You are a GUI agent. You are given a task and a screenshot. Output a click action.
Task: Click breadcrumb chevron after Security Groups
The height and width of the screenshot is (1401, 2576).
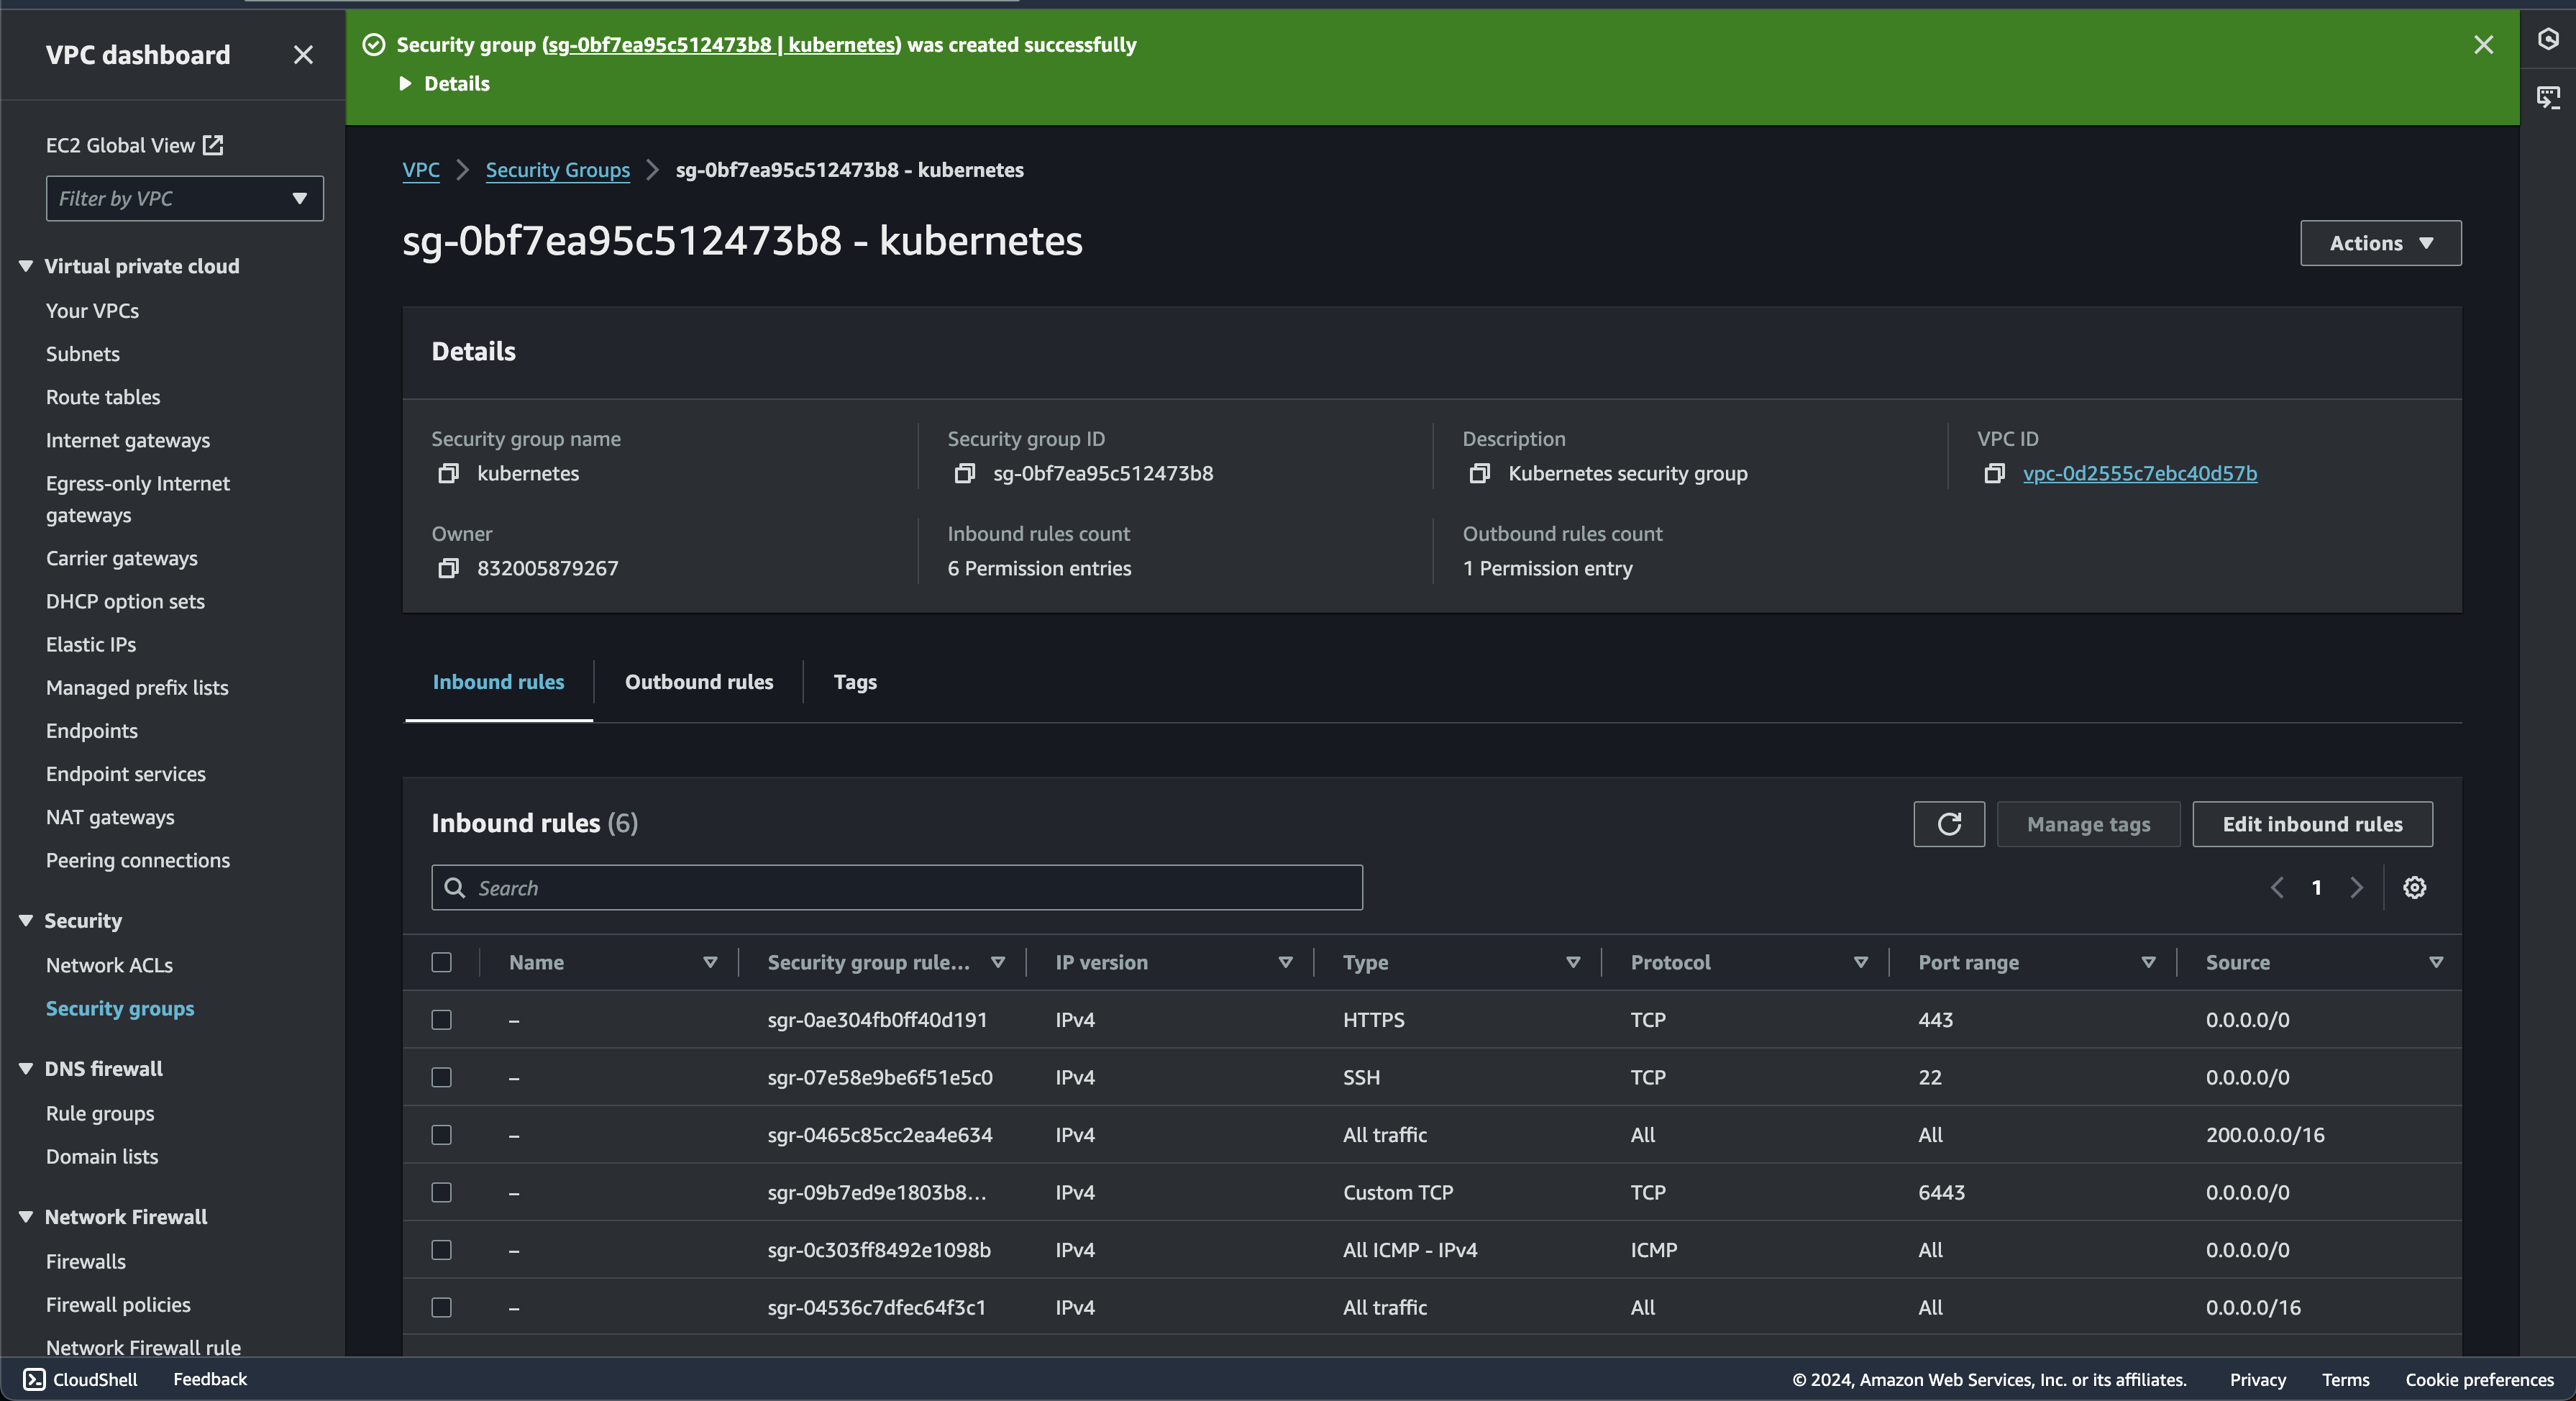tap(653, 170)
